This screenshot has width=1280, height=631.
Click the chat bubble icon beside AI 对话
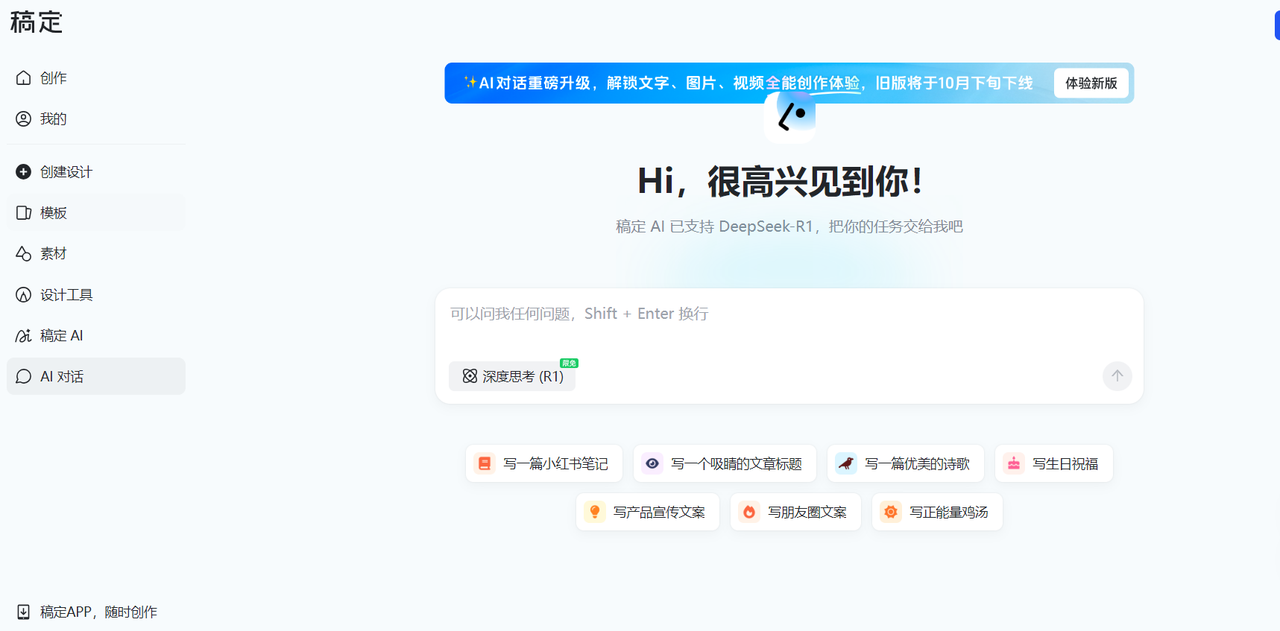pyautogui.click(x=24, y=377)
